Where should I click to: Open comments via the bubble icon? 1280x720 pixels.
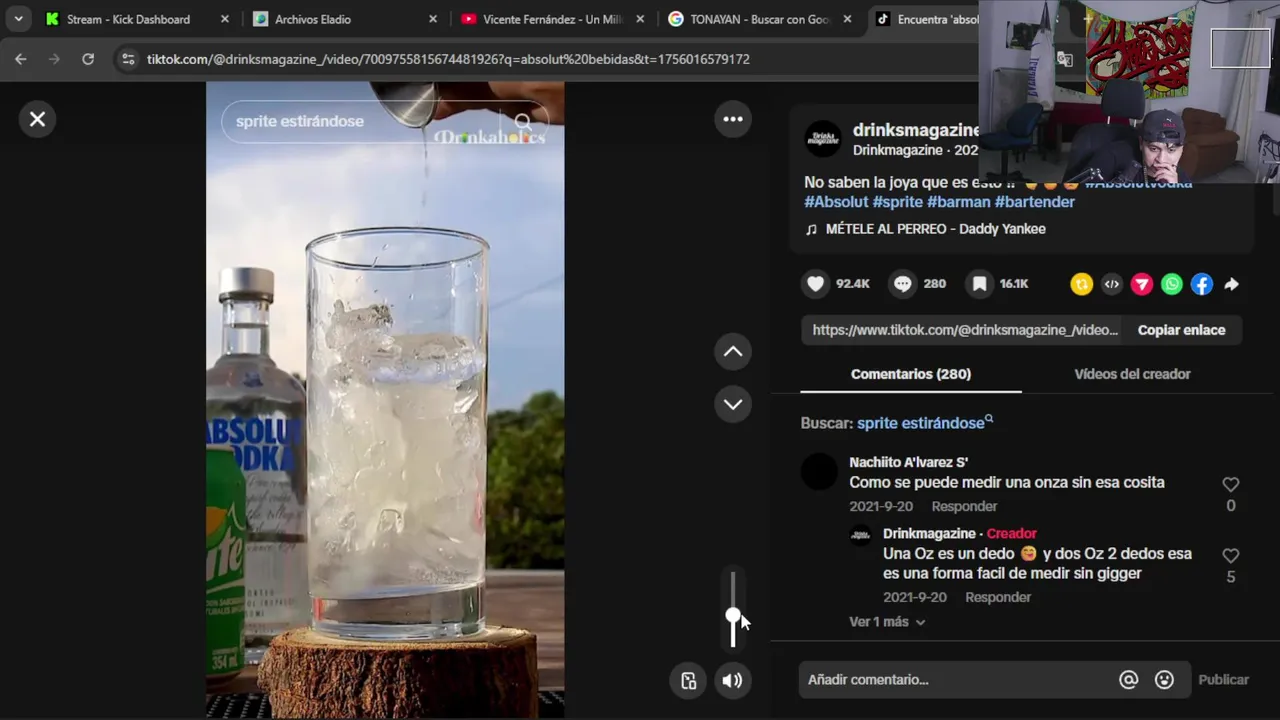903,284
